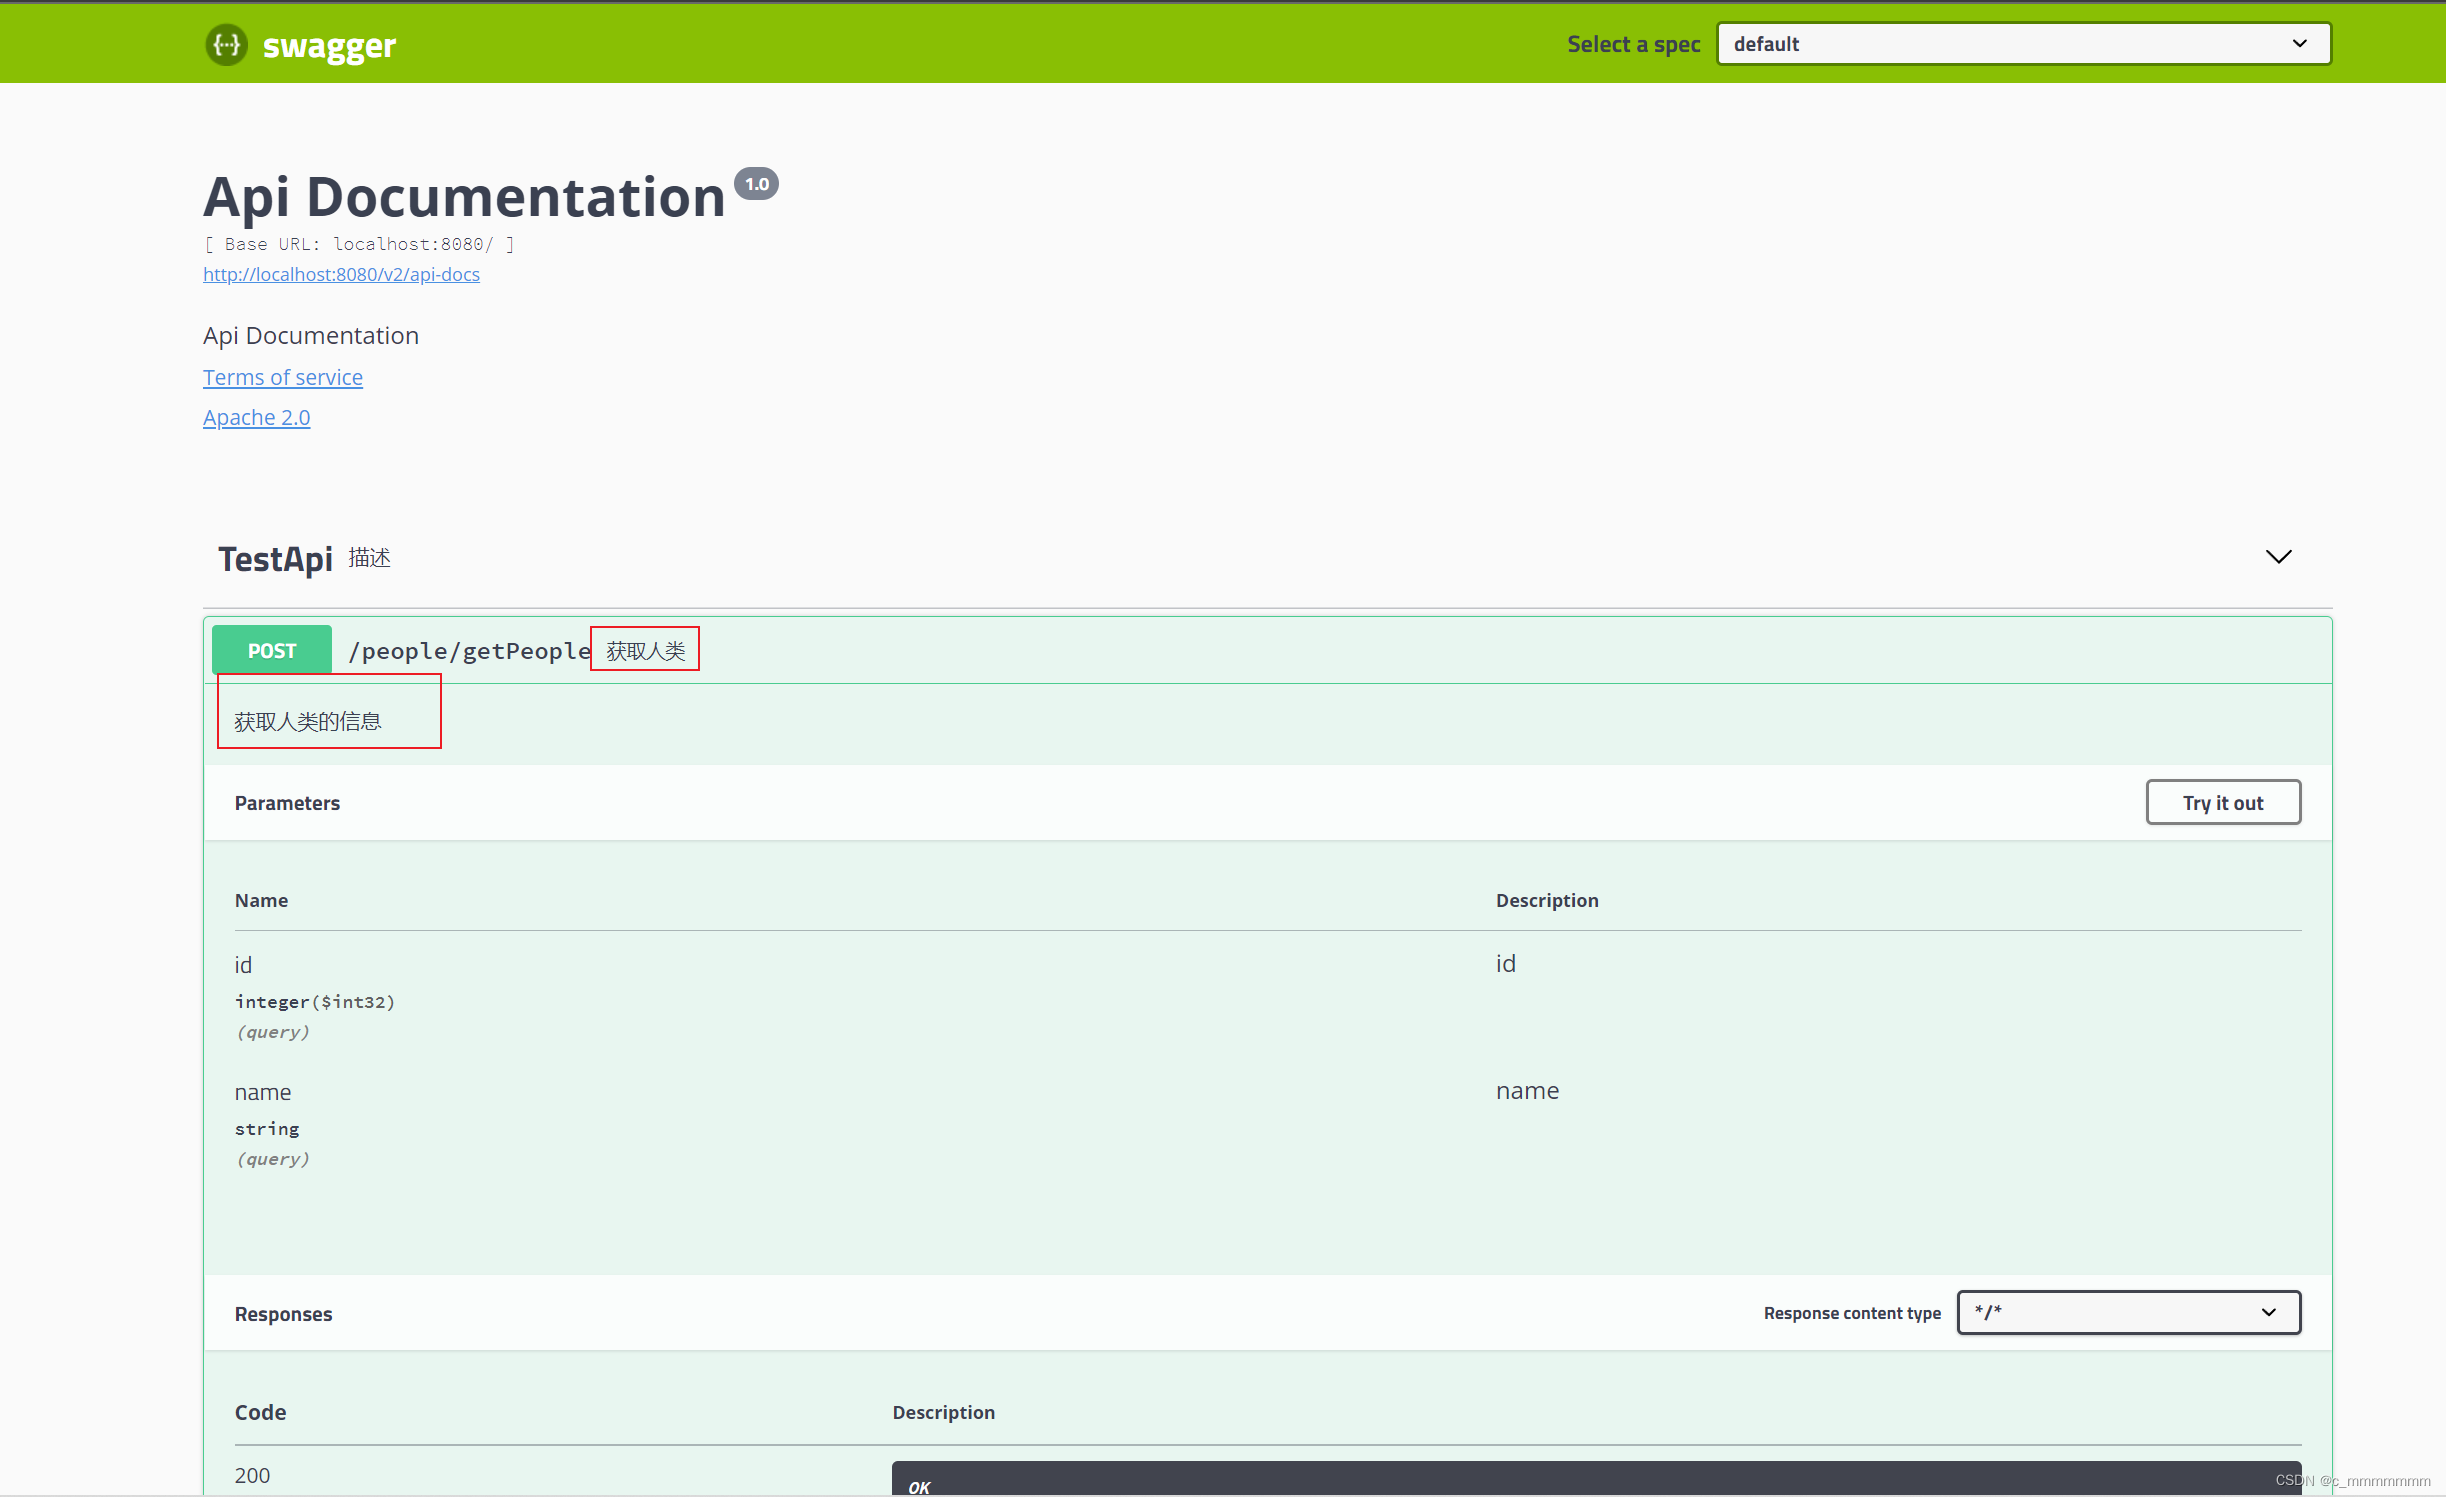Screen dimensions: 2446x1497
Task: Click the 获取人类的信息 description text
Action: pyautogui.click(x=307, y=721)
